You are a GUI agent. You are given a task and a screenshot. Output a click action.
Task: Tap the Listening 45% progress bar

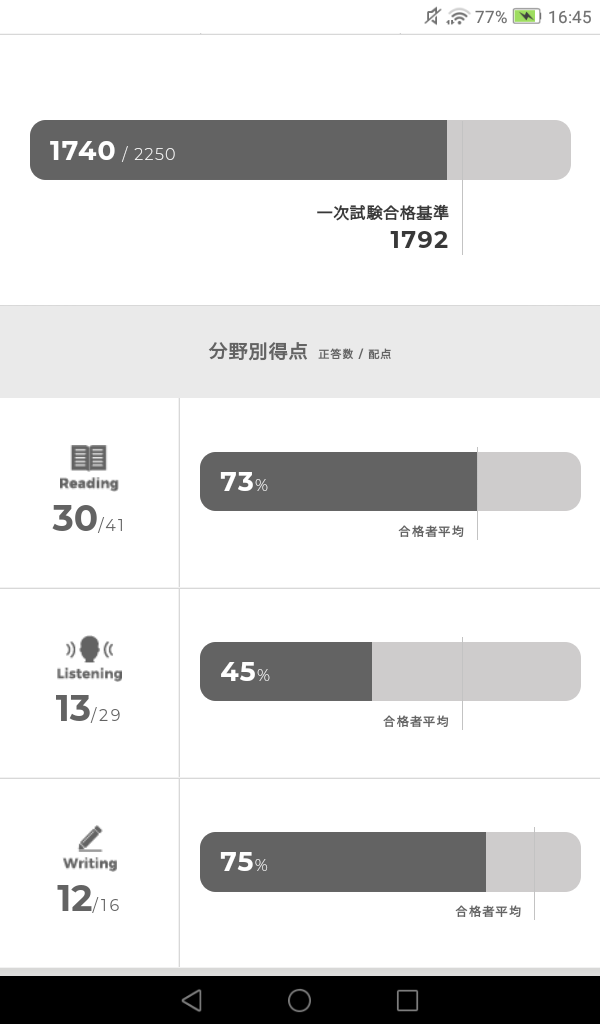point(390,672)
